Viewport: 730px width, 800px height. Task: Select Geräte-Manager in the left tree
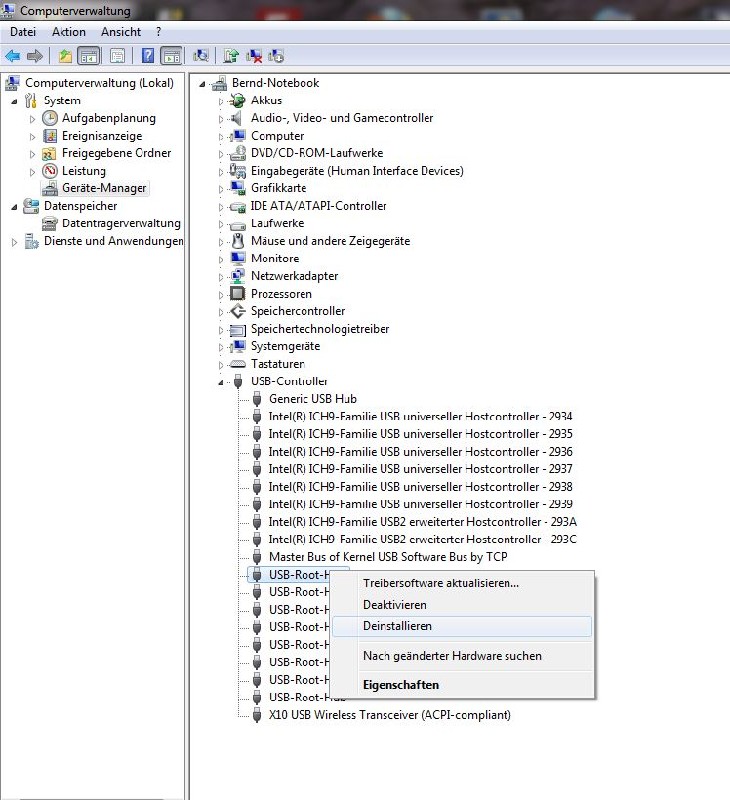(x=104, y=188)
